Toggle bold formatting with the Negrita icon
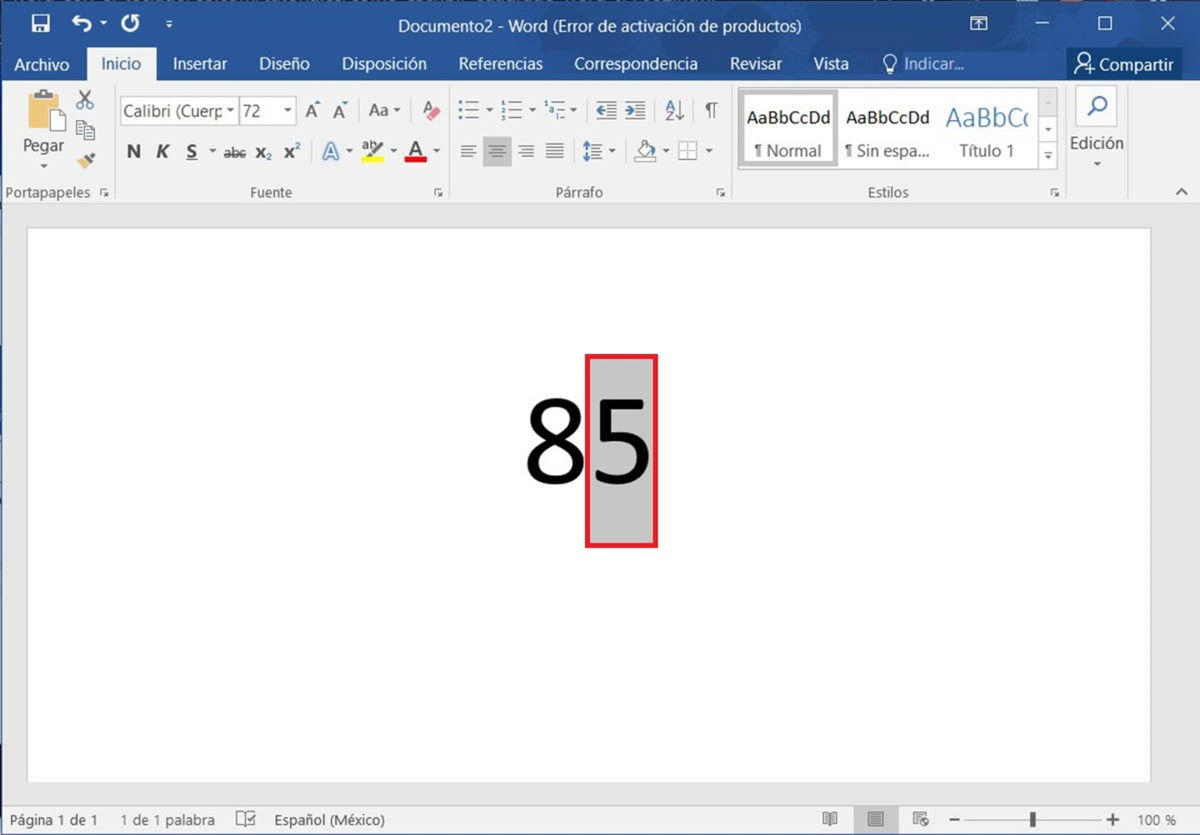This screenshot has width=1200, height=835. 135,151
